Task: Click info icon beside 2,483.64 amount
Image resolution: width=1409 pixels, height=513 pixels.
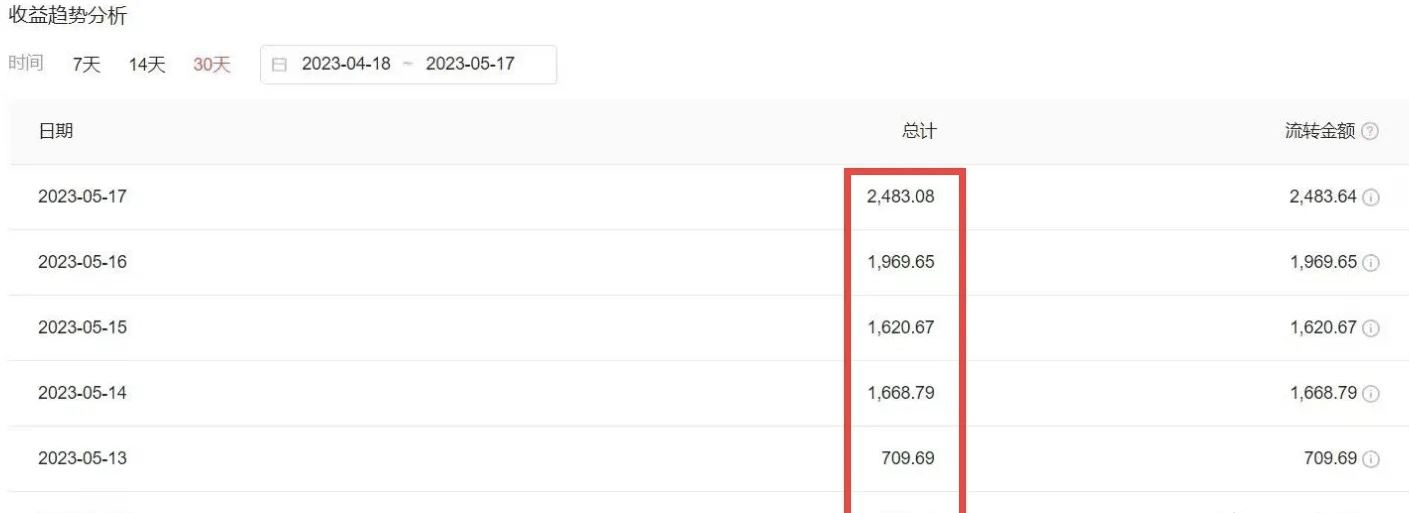Action: 1371,198
